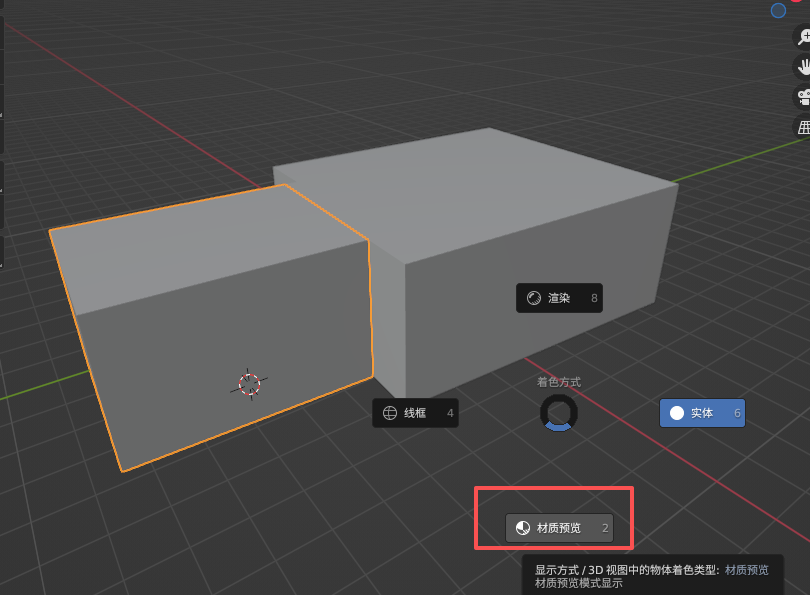Click the 3D cursor crosshair

[249, 384]
